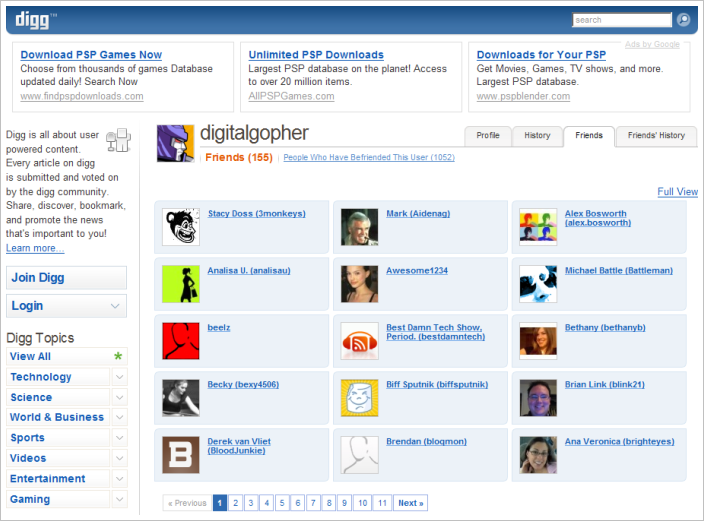Expand the Sports topic dropdown arrow

[x=119, y=437]
